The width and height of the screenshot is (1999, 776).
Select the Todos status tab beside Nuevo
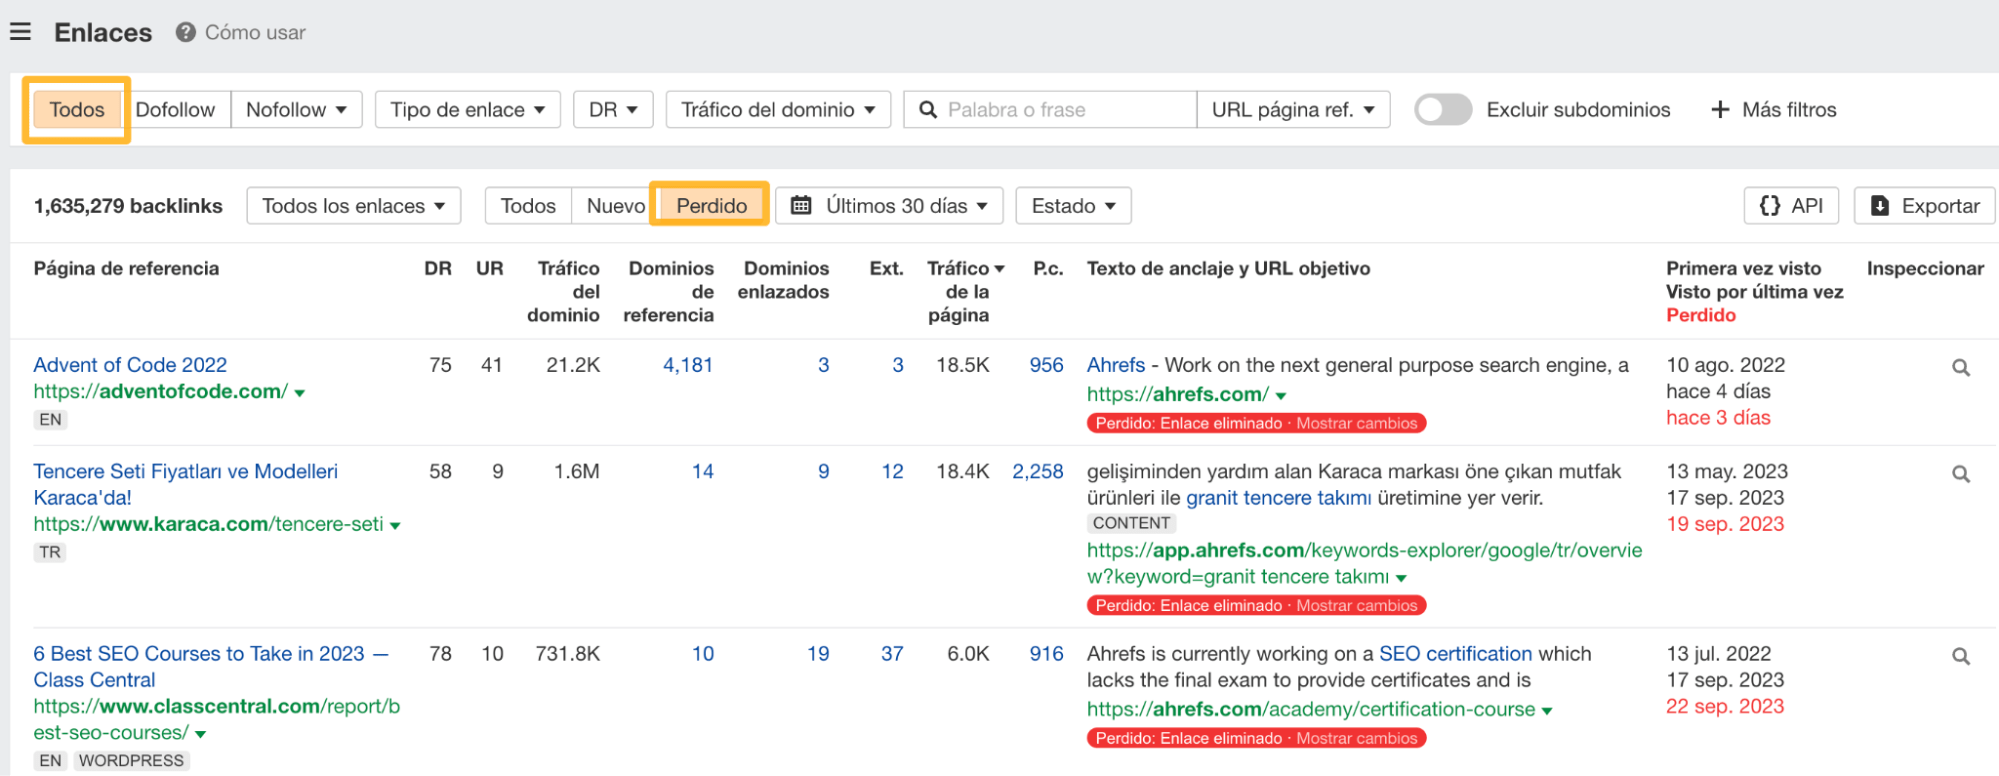pos(528,205)
